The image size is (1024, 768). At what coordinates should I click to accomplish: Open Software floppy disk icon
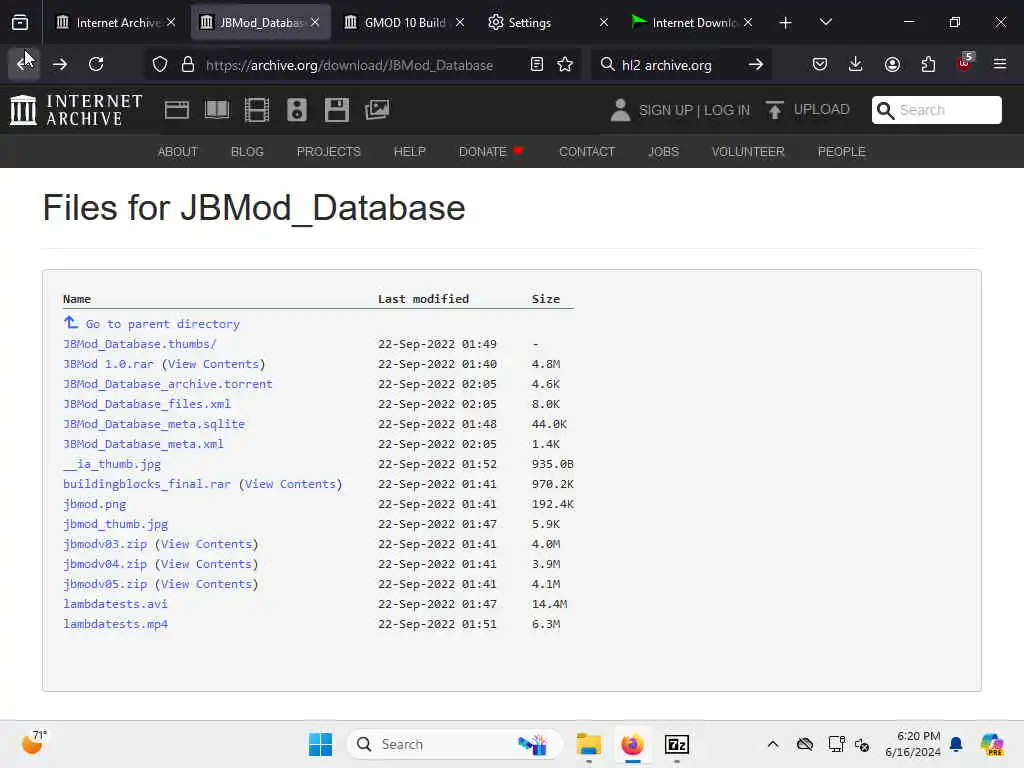pyautogui.click(x=337, y=110)
